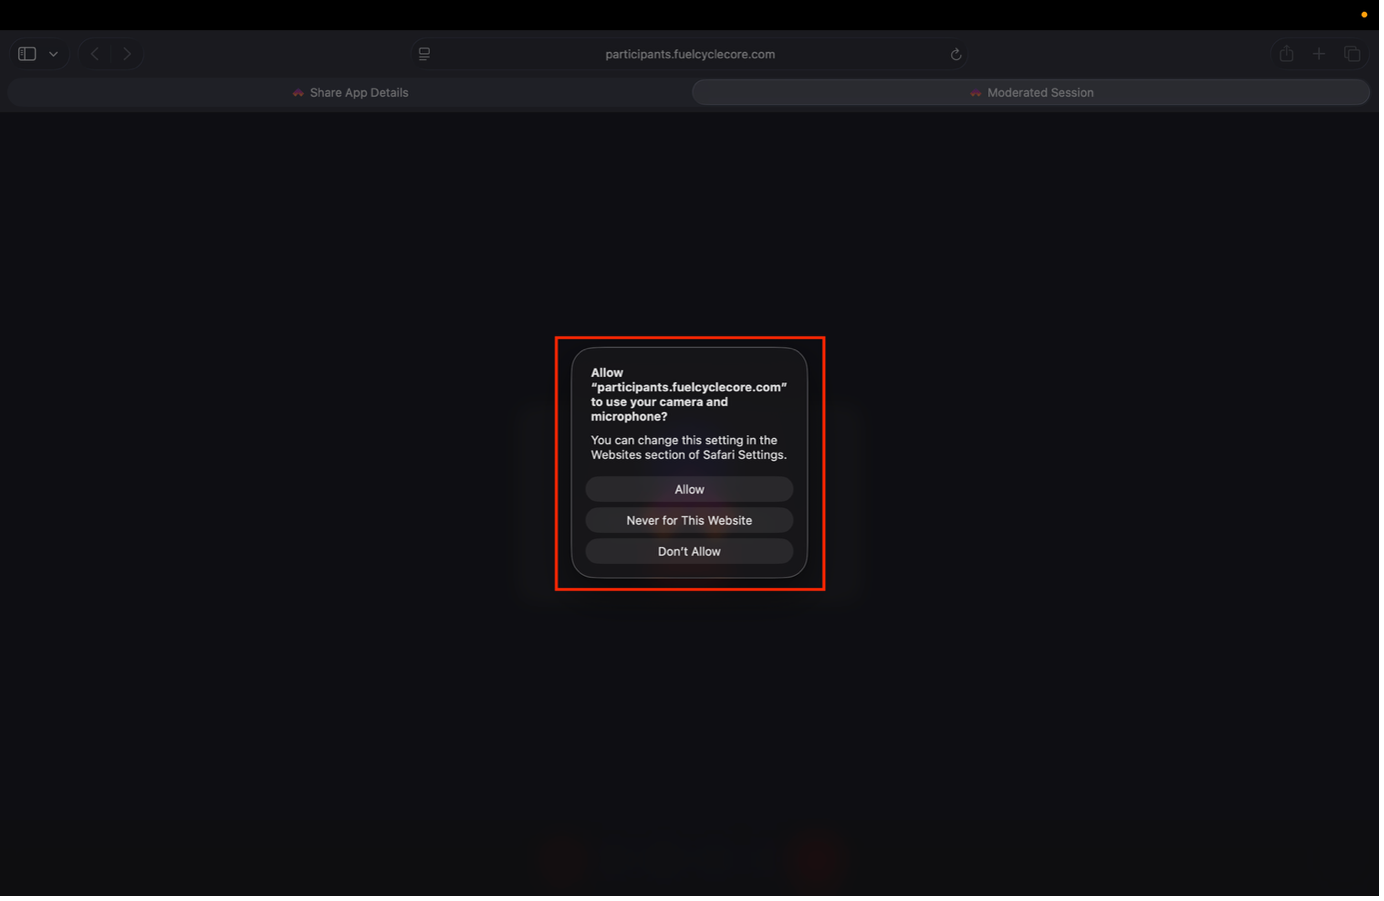
Task: Click the favicon on the Share App Details tab
Action: tap(297, 92)
